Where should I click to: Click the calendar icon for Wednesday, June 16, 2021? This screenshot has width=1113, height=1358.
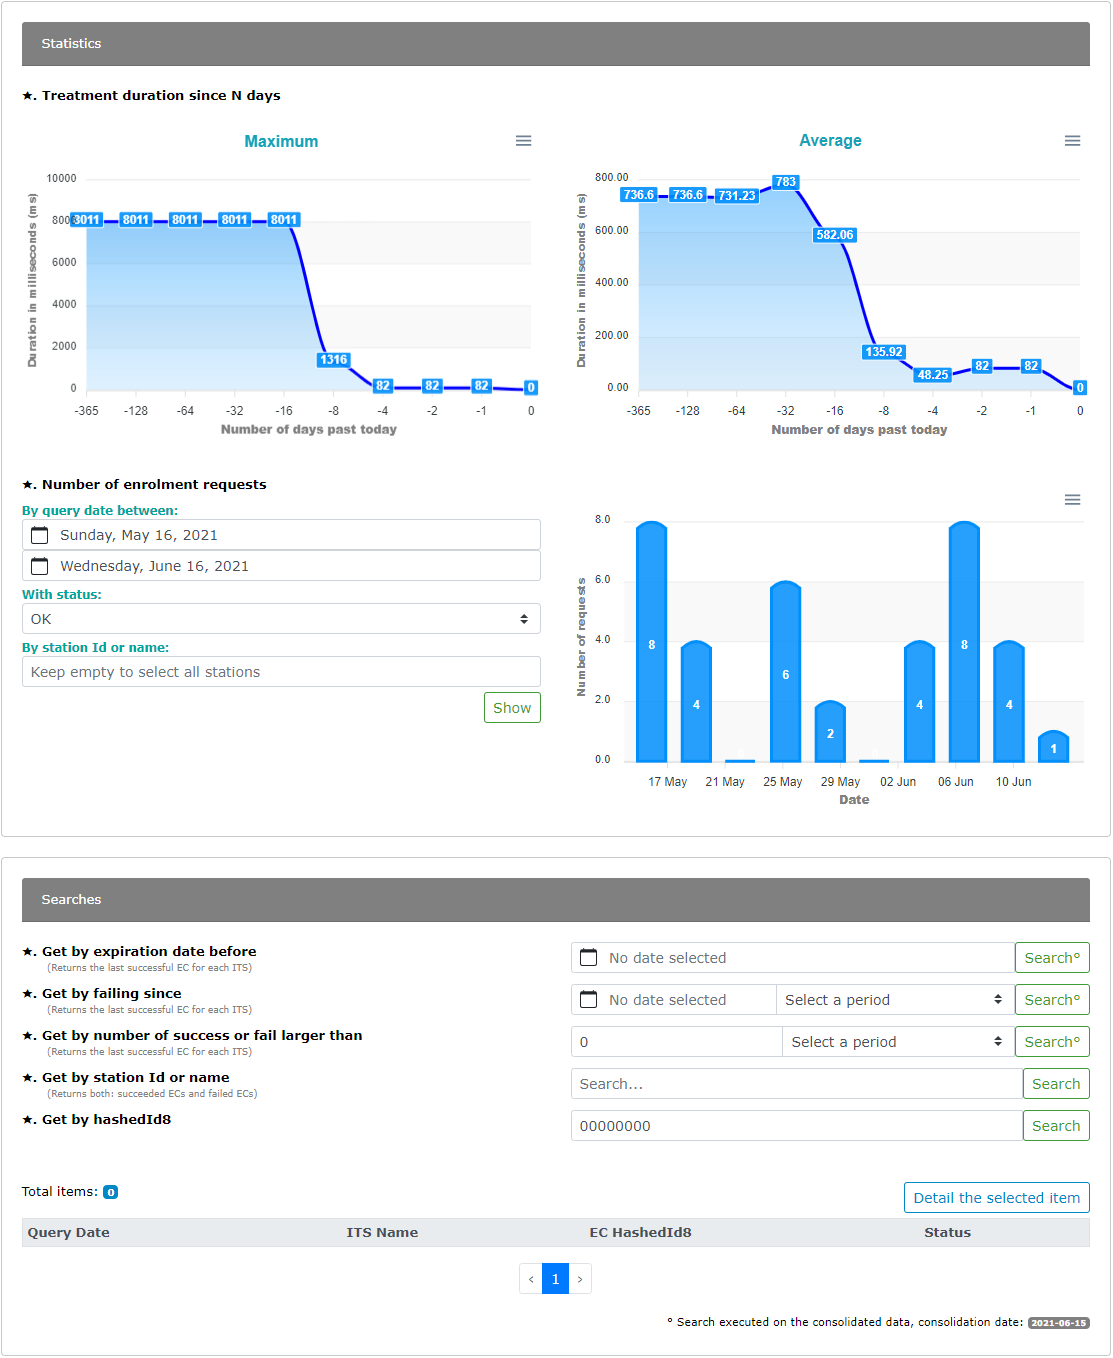point(40,566)
